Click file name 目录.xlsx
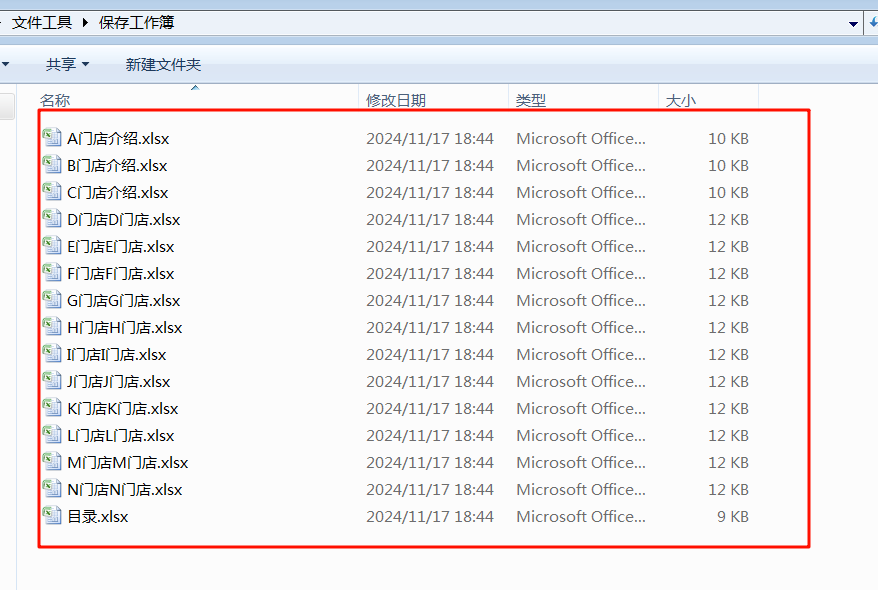Viewport: 878px width, 590px height. pyautogui.click(x=97, y=516)
